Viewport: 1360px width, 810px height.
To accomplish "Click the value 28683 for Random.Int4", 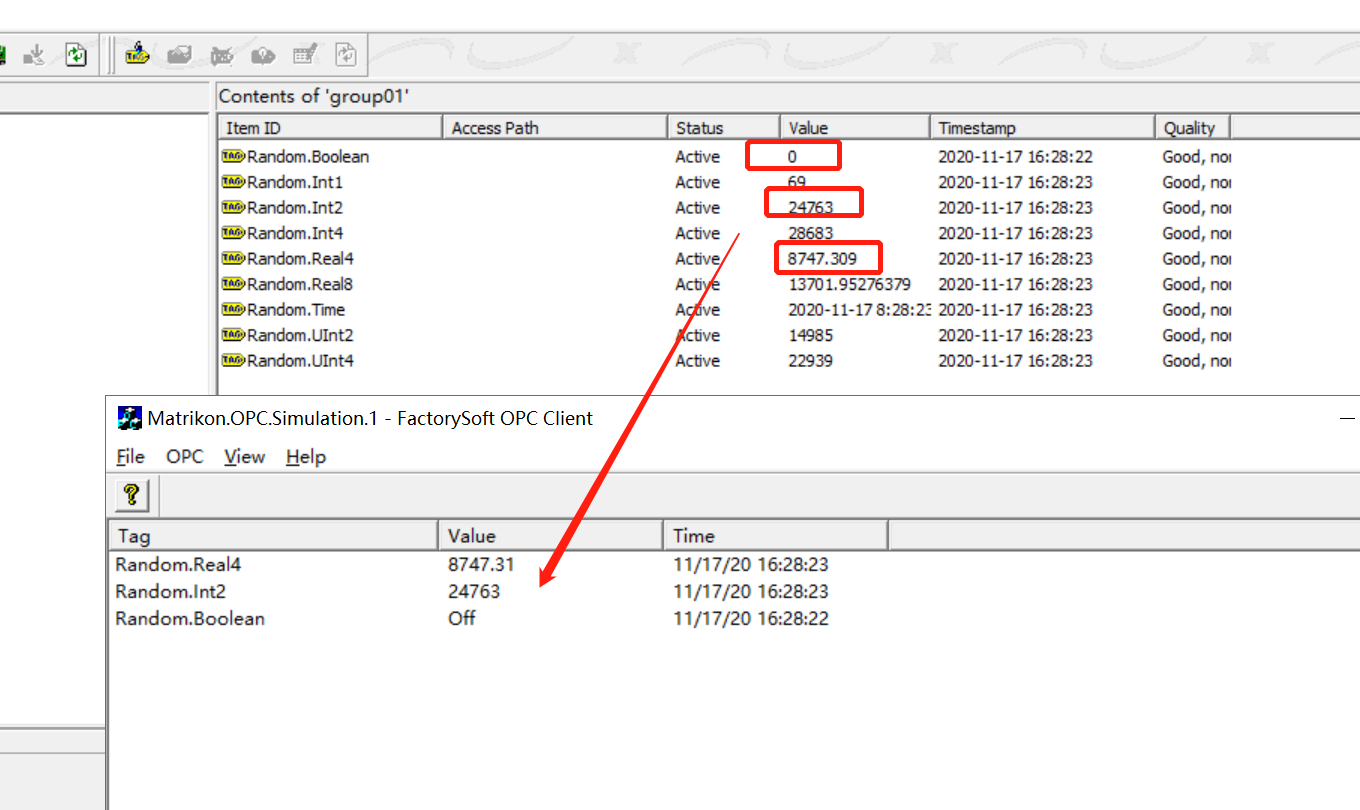I will pos(811,233).
